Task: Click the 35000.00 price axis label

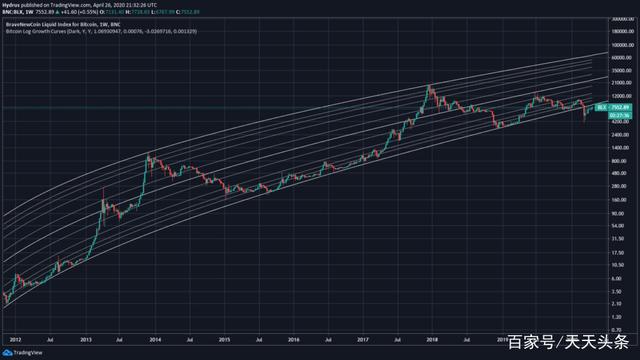Action: (622, 71)
